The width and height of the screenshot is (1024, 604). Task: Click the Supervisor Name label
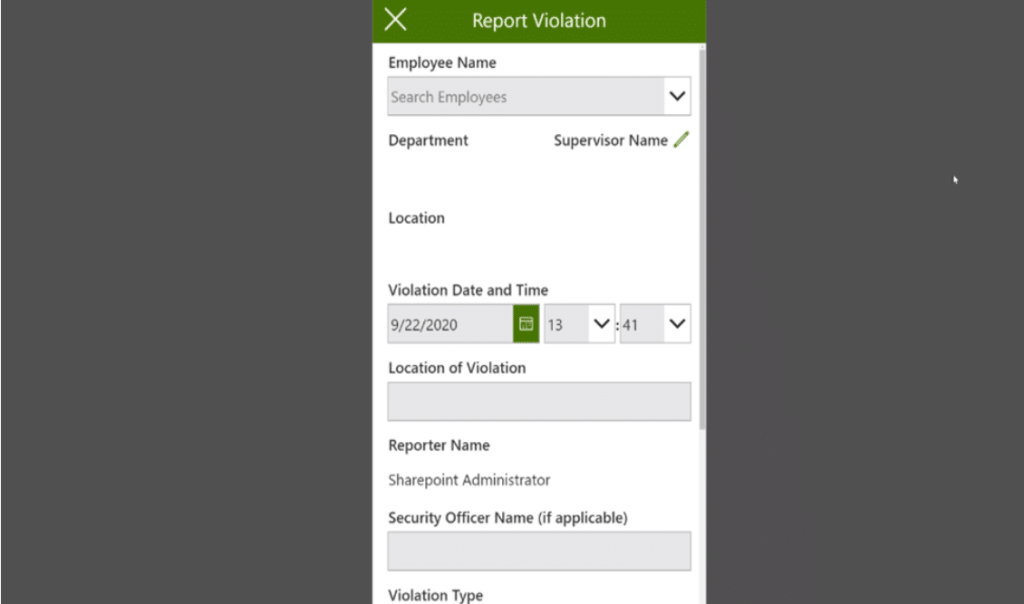point(611,140)
